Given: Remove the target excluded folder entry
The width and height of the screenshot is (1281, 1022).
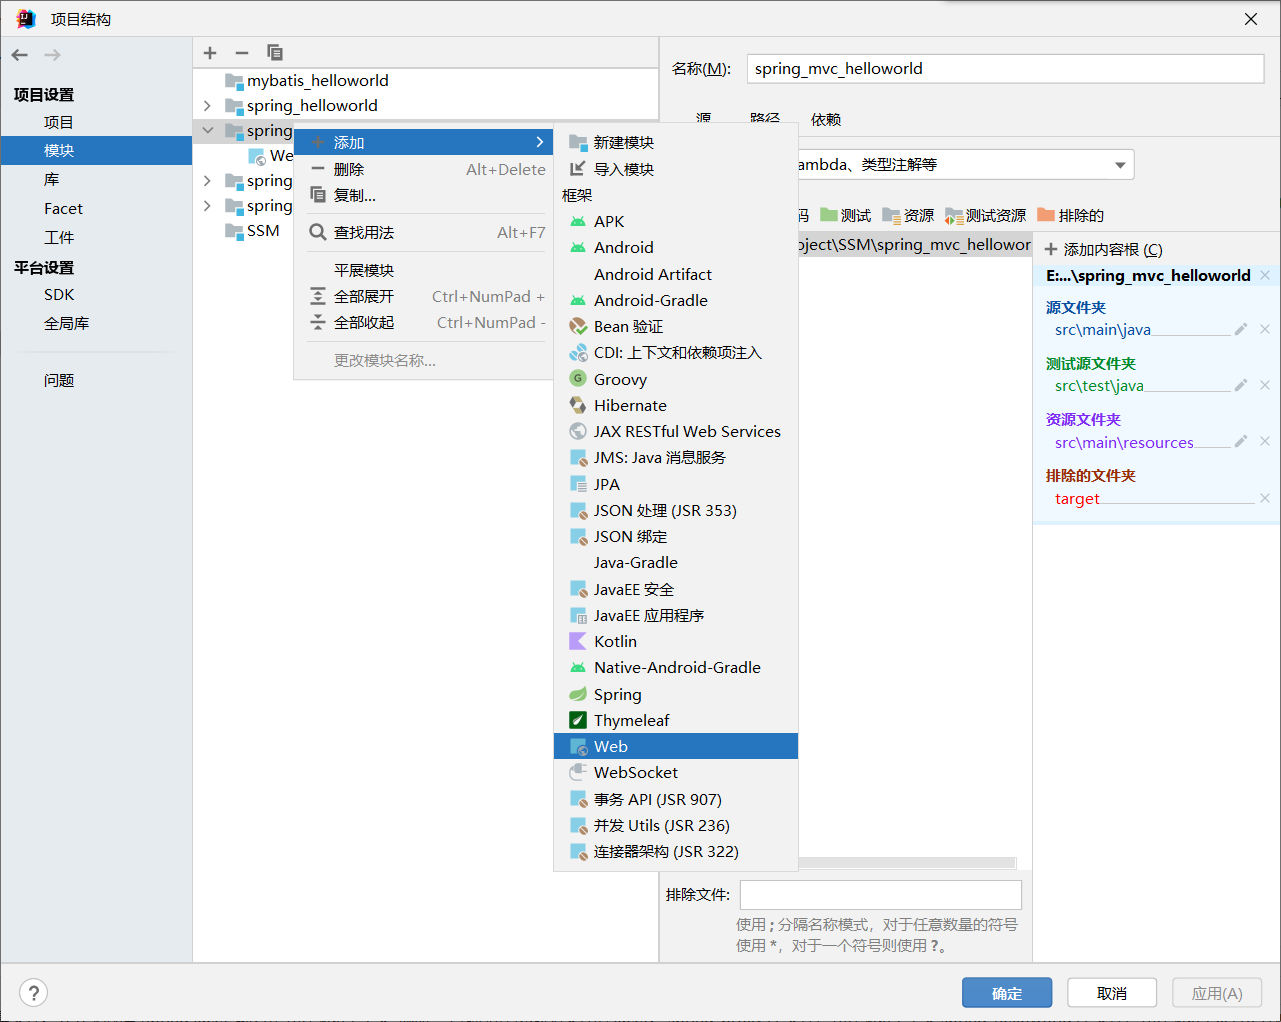Looking at the screenshot, I should pos(1265,498).
